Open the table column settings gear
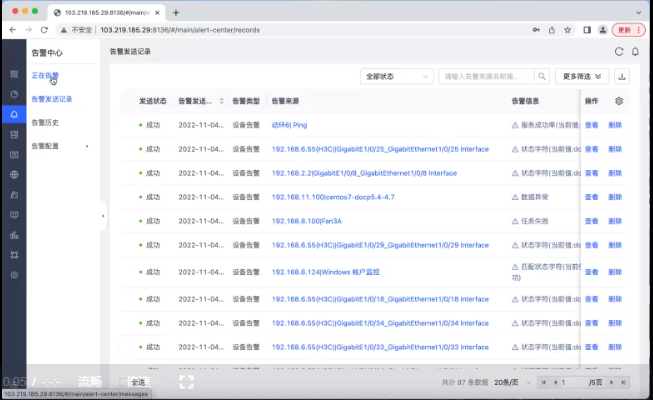This screenshot has width=653, height=401. tap(619, 101)
